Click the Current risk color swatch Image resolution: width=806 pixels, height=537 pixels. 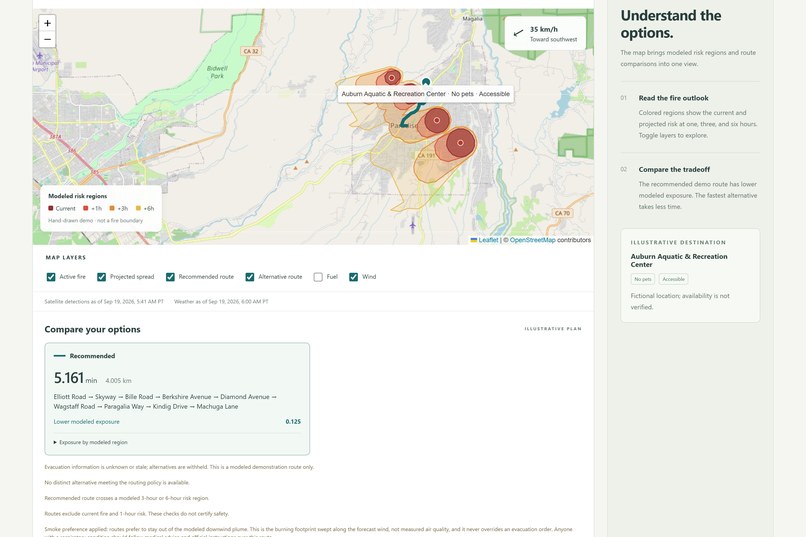coord(51,209)
